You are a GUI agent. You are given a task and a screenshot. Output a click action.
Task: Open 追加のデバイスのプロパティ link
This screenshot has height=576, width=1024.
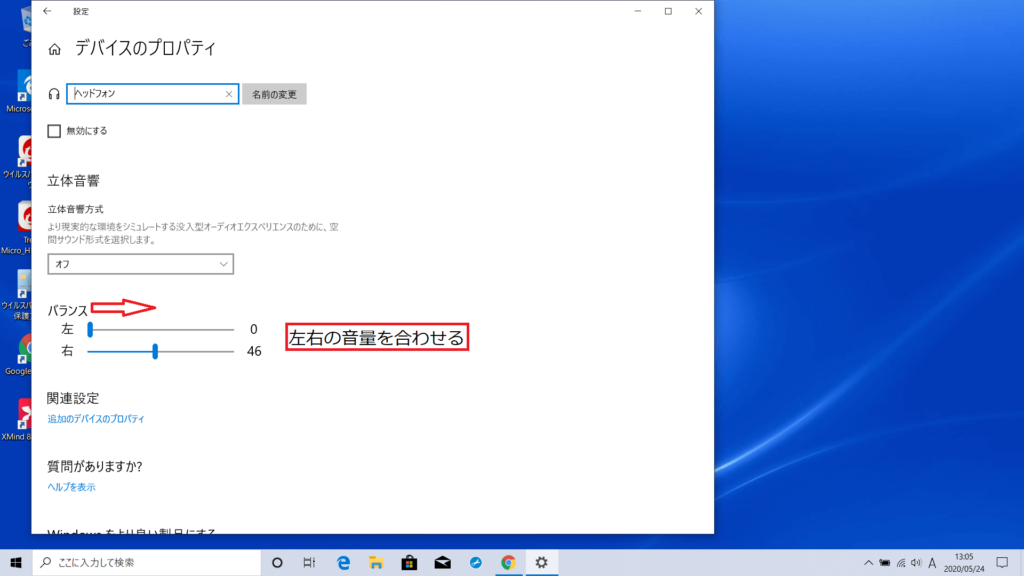click(96, 419)
